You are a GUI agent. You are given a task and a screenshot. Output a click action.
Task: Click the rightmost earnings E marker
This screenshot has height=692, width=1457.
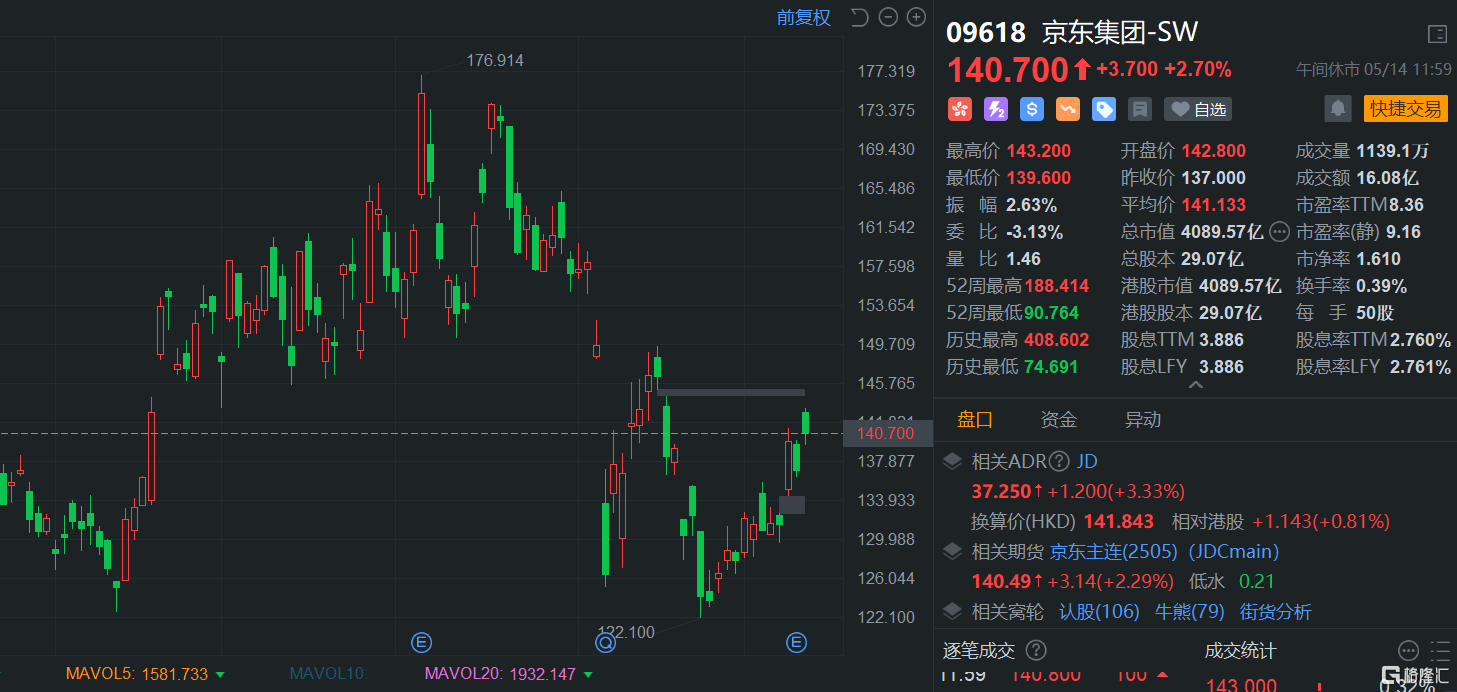coord(797,641)
